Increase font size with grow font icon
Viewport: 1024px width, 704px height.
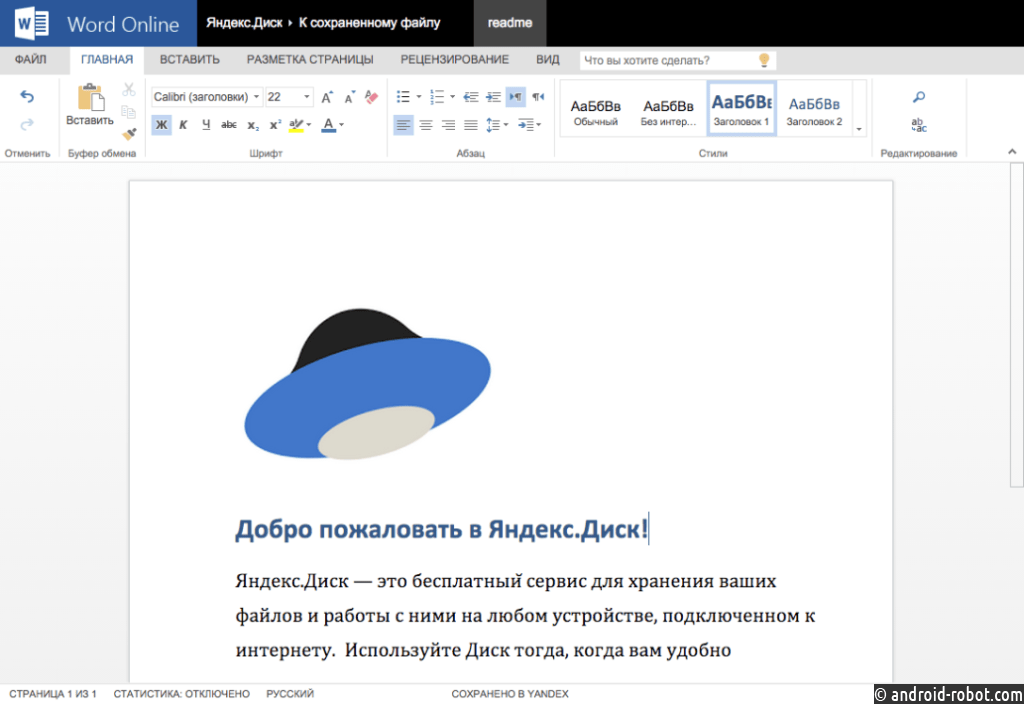coord(327,97)
